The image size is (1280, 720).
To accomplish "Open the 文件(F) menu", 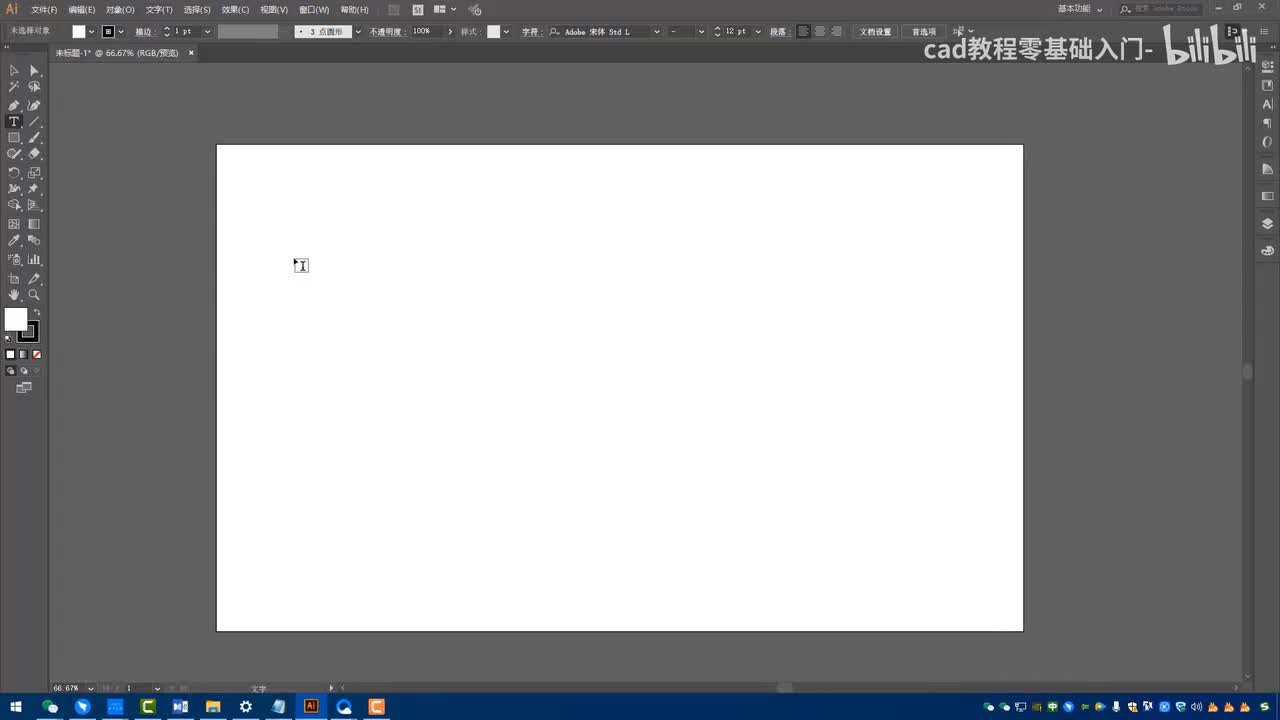I will (44, 10).
